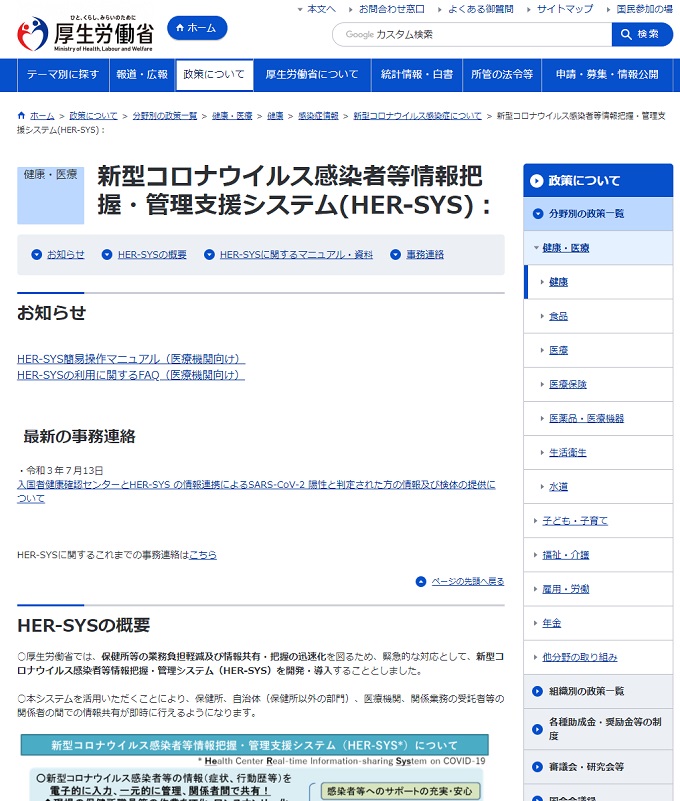Expand sidebar 年金 section

coord(598,623)
